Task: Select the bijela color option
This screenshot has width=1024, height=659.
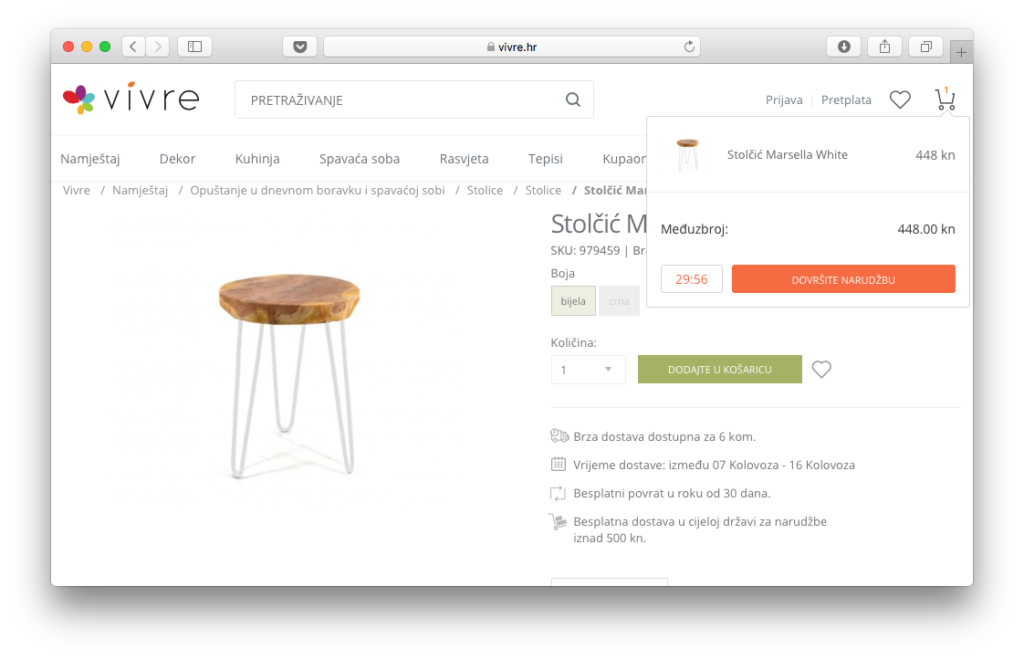Action: 573,301
